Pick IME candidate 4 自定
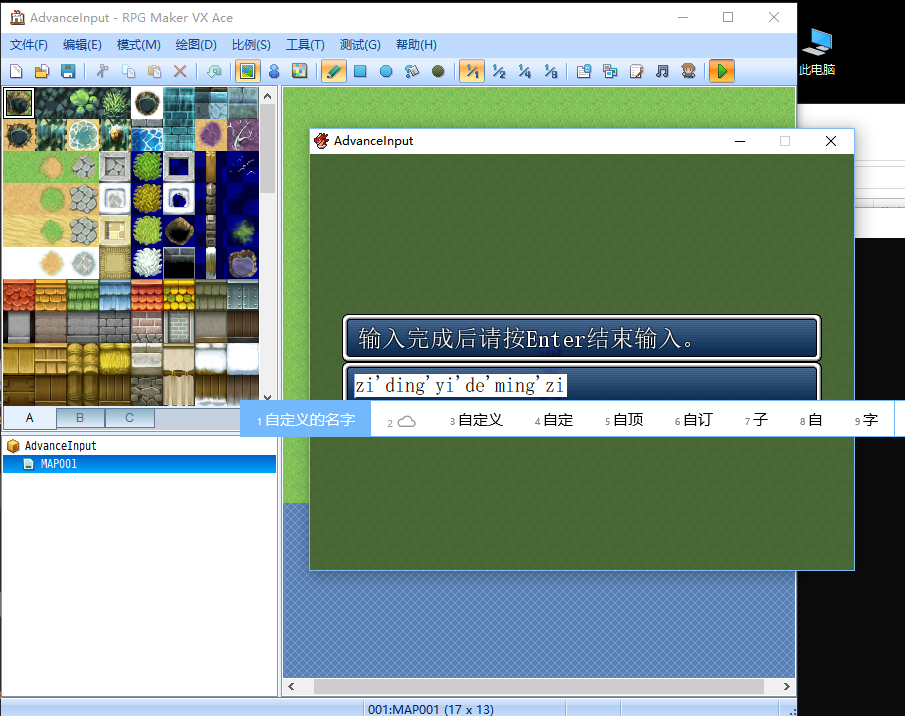The height and width of the screenshot is (716, 905). click(554, 420)
